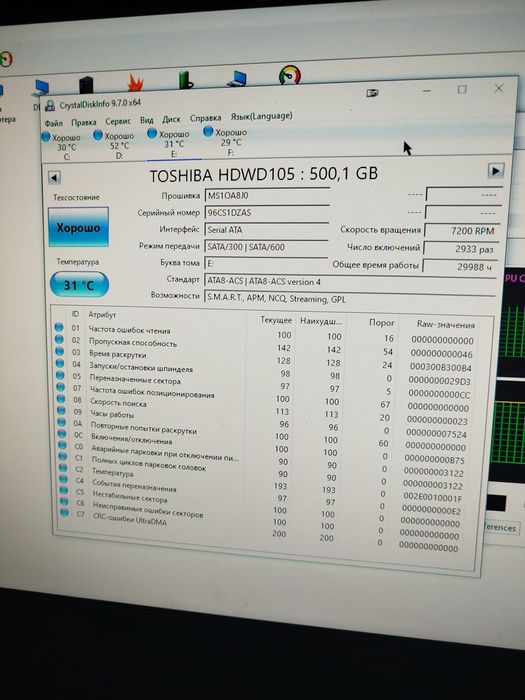Close the CrystalDiskInfo window
The width and height of the screenshot is (525, 700).
(499, 88)
